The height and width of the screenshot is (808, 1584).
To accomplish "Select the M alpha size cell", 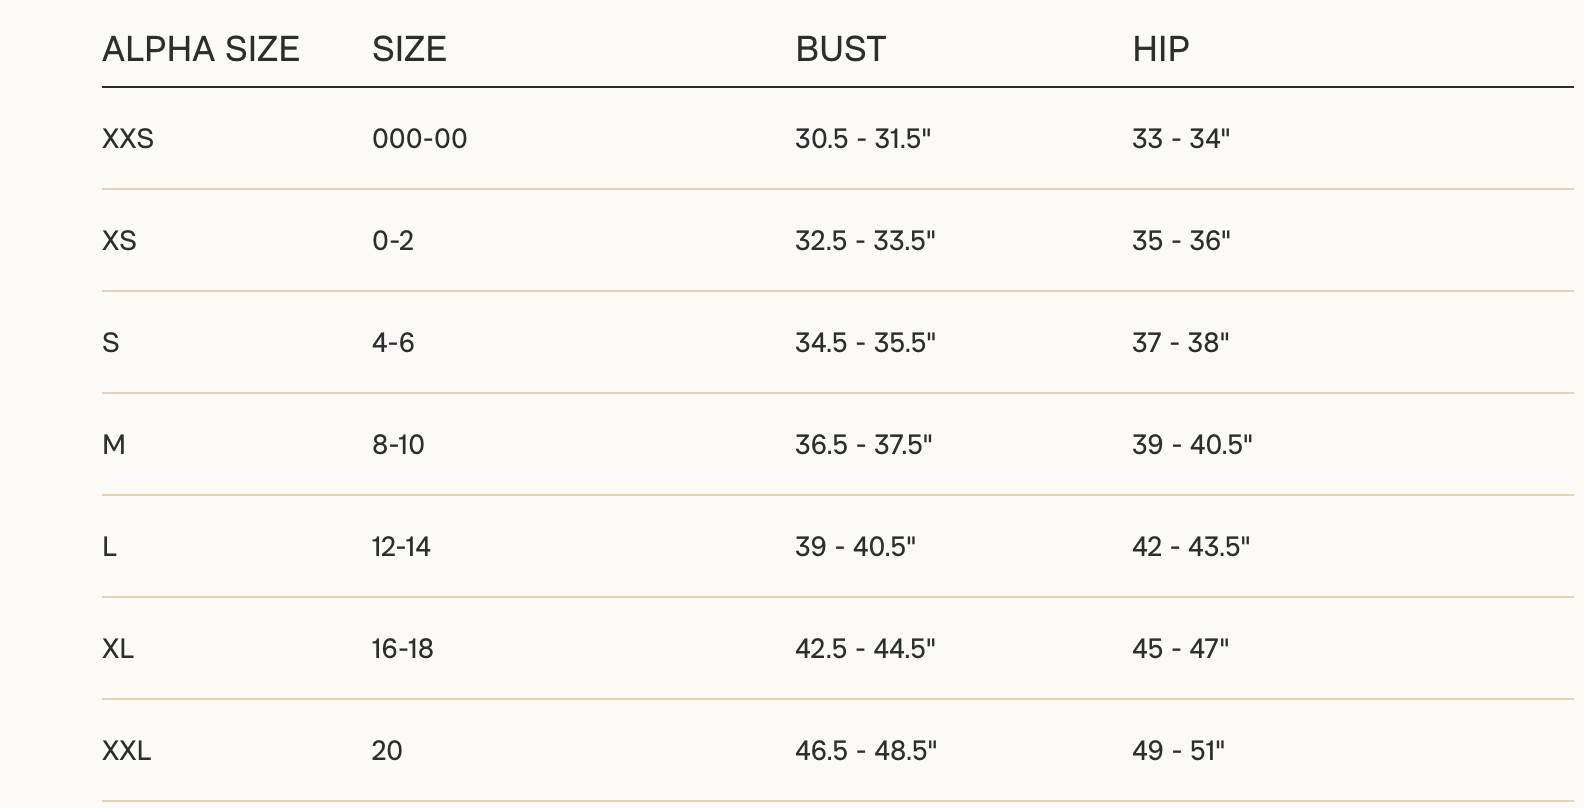I will coord(114,444).
